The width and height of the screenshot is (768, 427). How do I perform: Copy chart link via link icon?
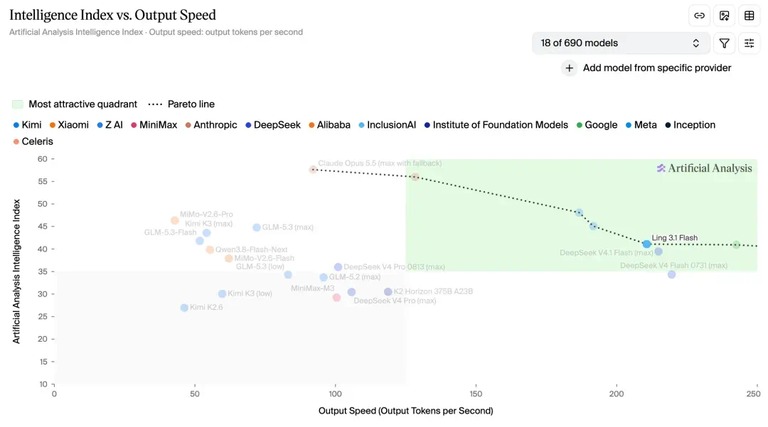click(x=699, y=16)
